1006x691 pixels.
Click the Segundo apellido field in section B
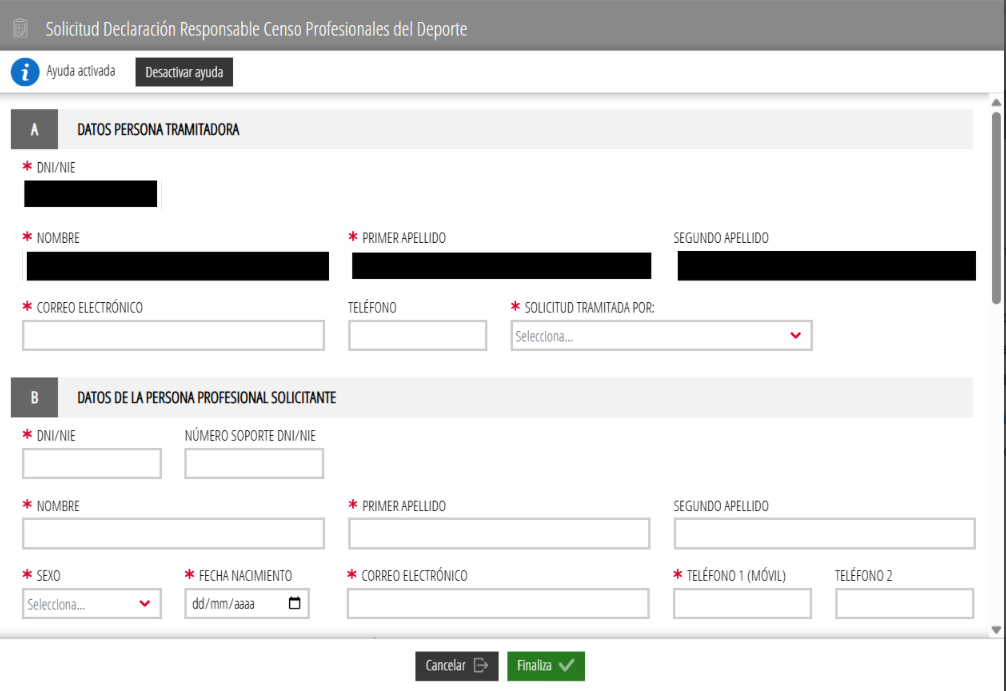click(824, 534)
